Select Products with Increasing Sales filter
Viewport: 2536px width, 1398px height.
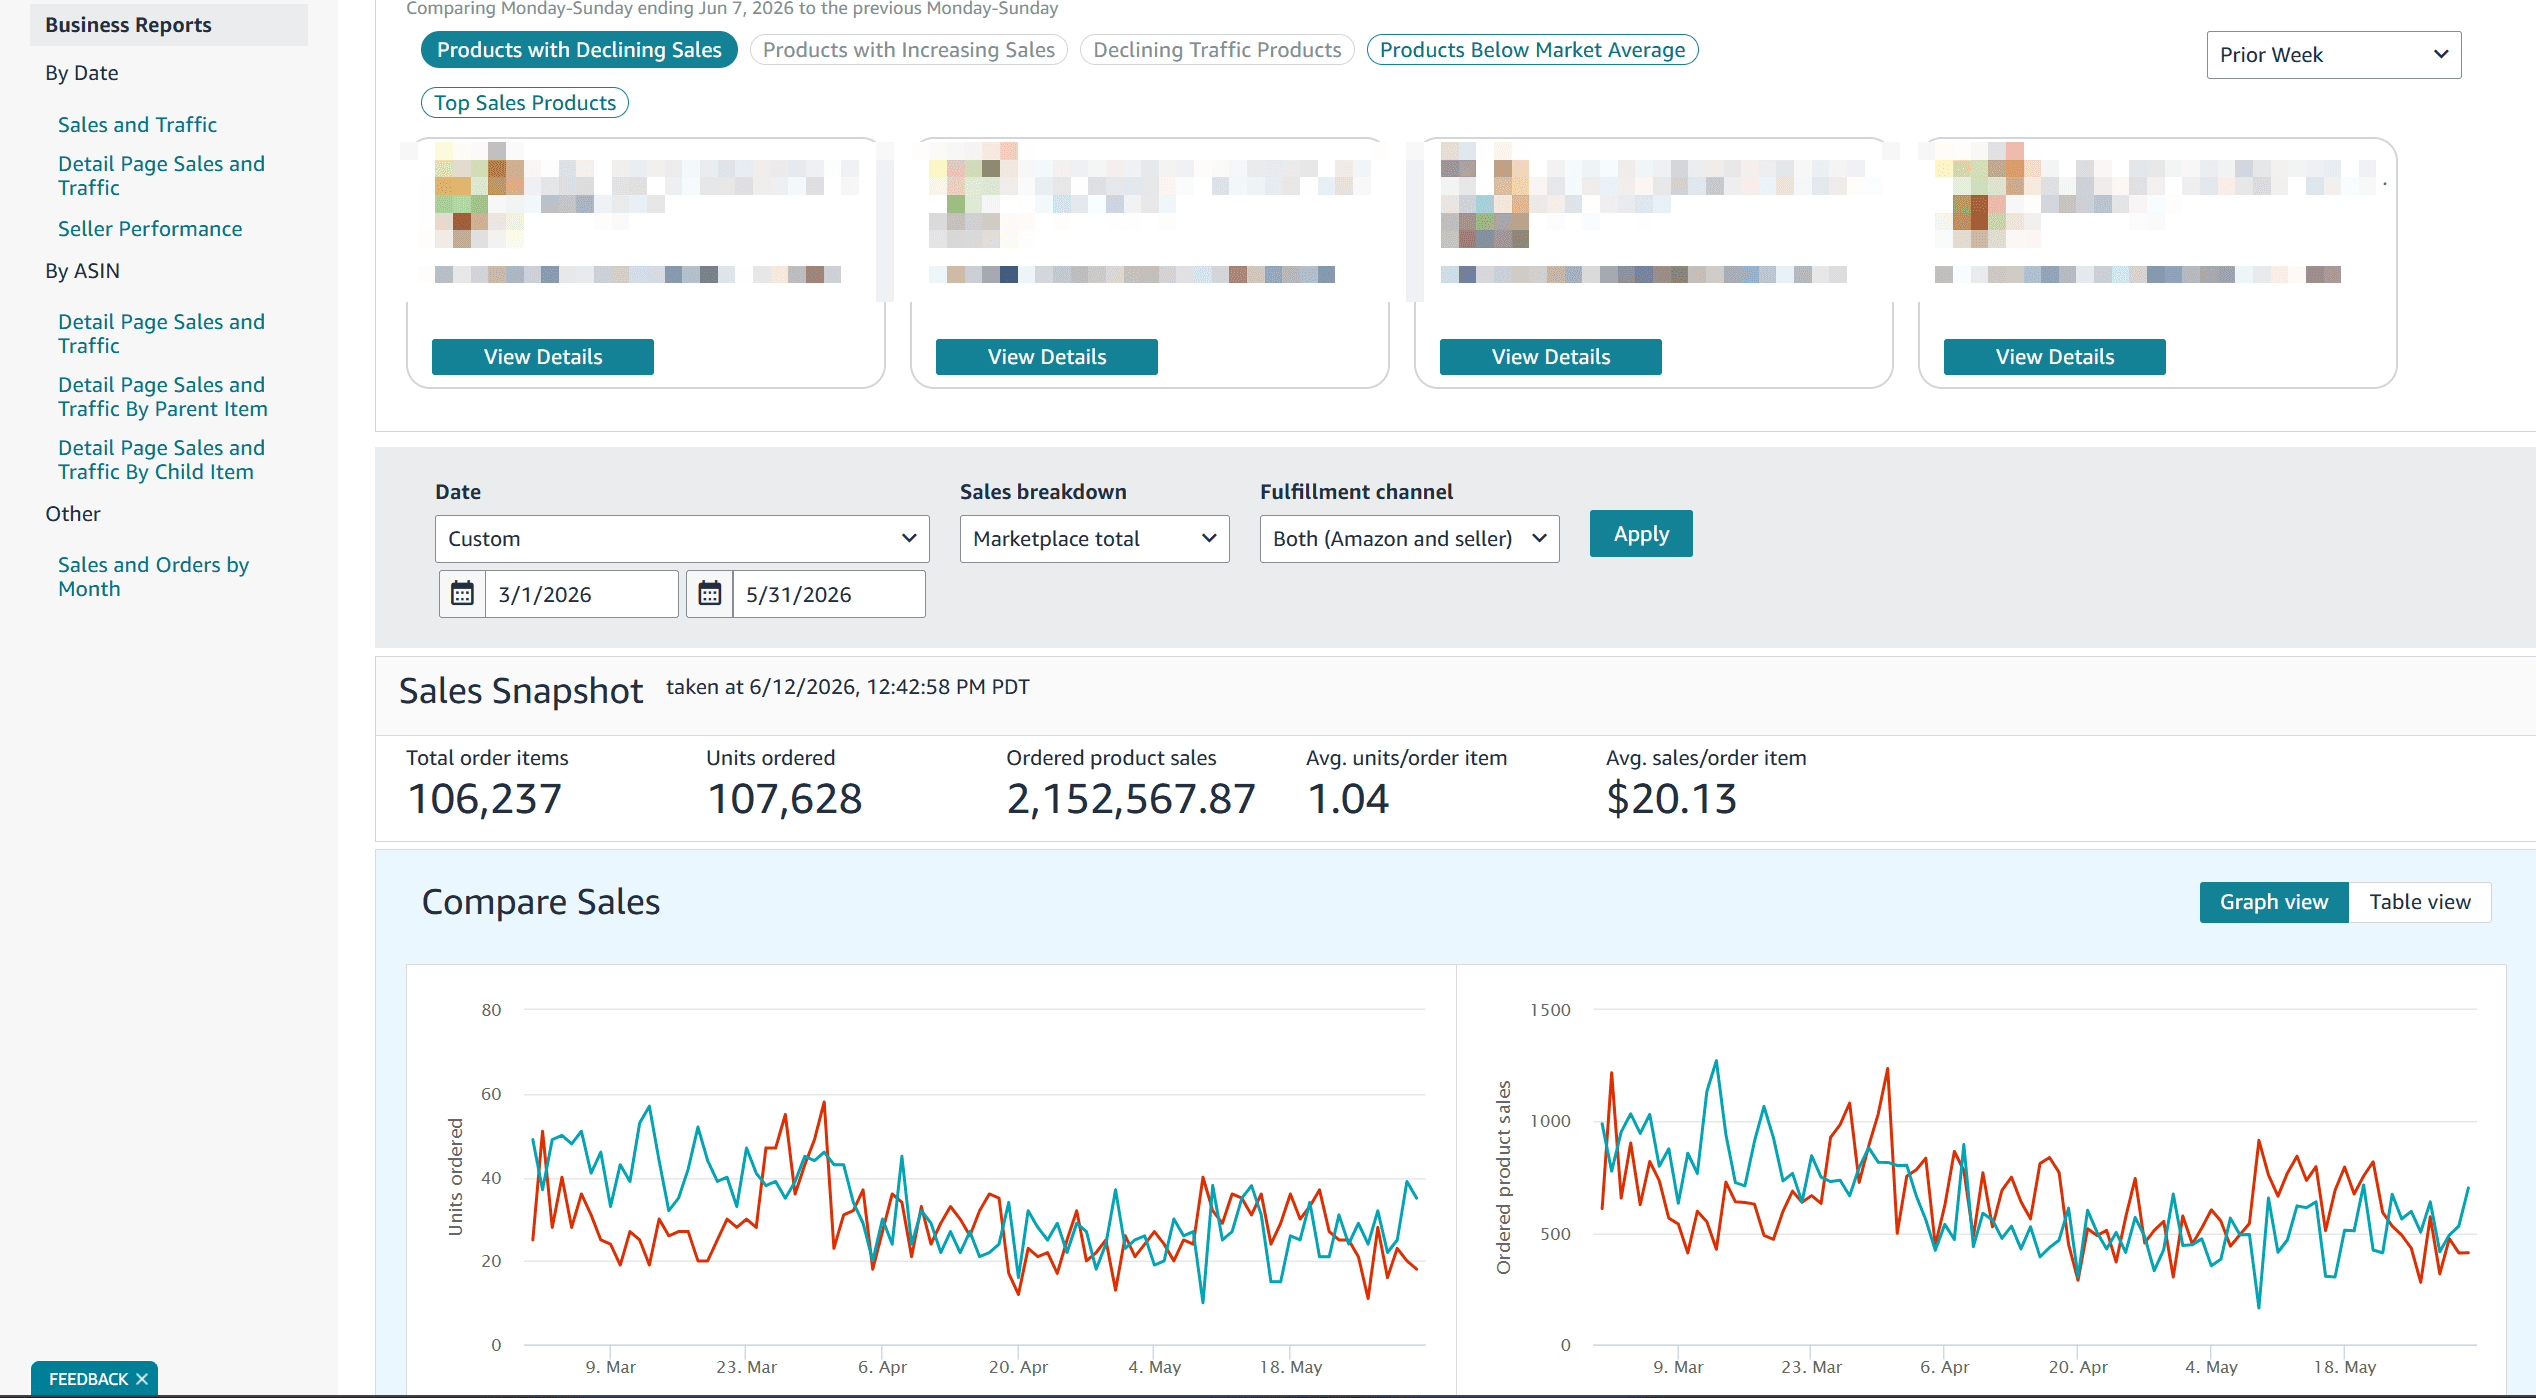[x=908, y=50]
